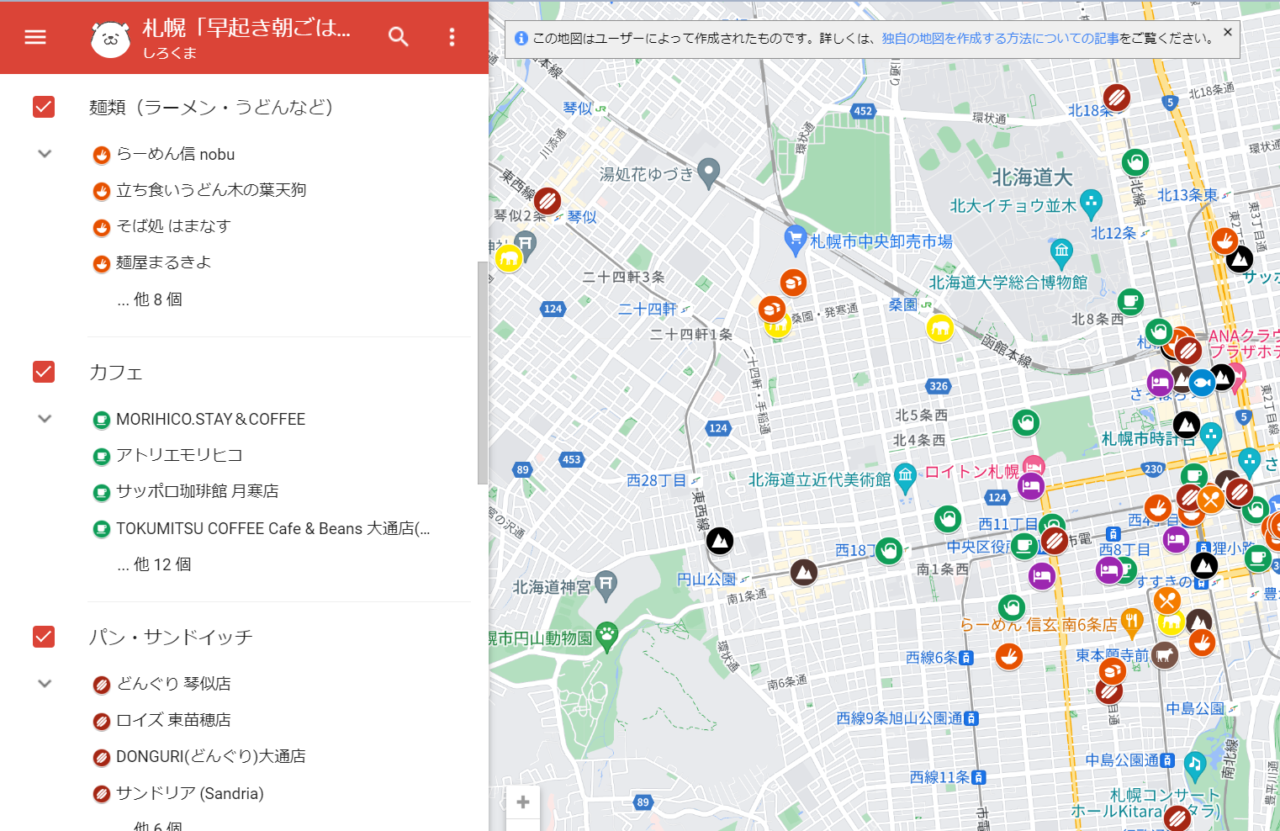This screenshot has width=1280, height=831.
Task: Toggle the パン・サンドイッチ layer checkbox
Action: click(x=44, y=636)
